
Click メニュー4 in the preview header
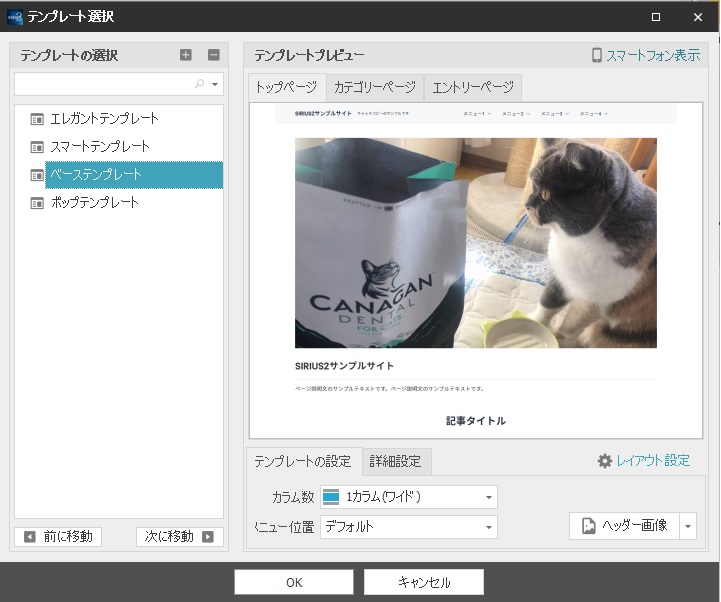coord(594,114)
